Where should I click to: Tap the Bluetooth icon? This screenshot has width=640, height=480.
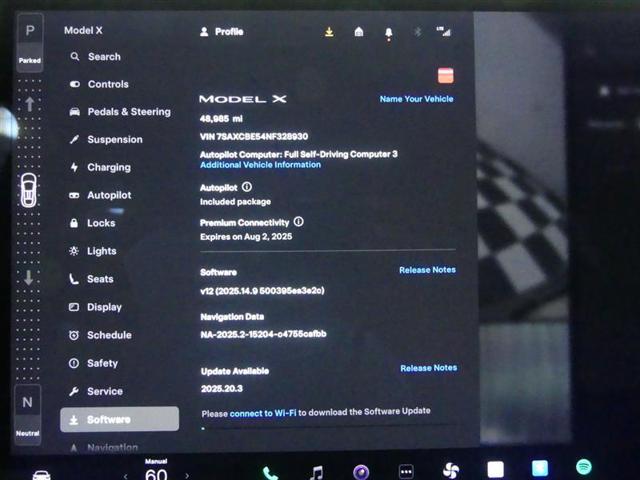pyautogui.click(x=418, y=32)
